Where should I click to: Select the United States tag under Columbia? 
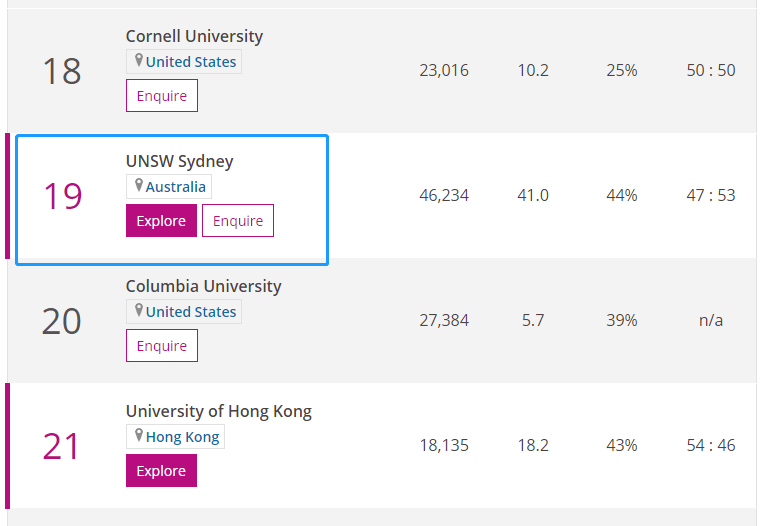pos(191,312)
